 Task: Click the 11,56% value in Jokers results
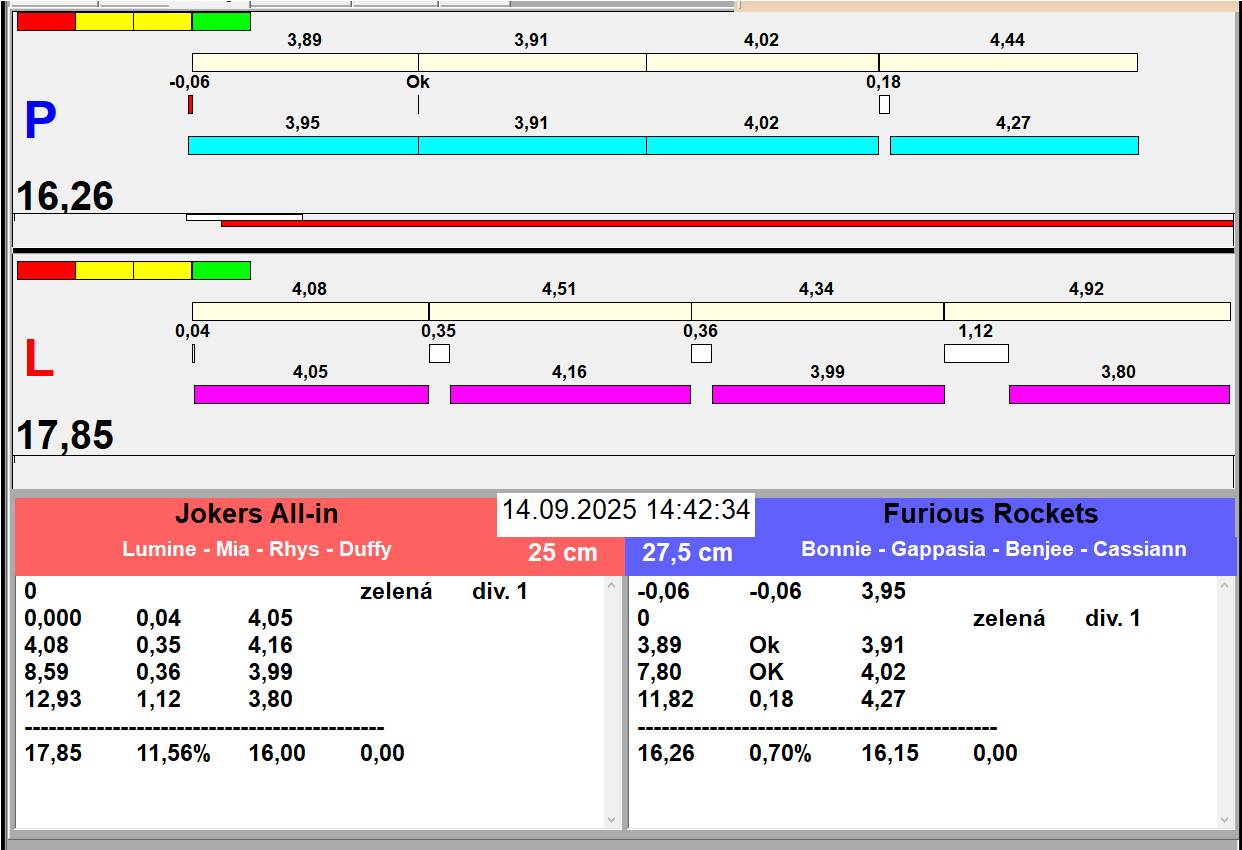click(x=173, y=753)
